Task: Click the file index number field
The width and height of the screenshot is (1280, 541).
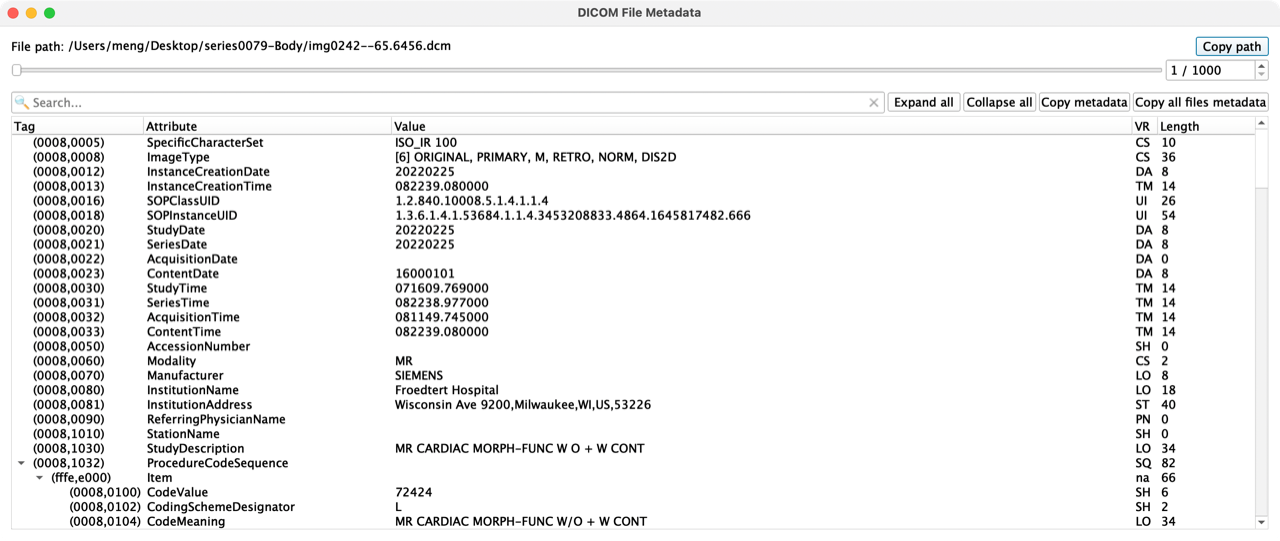Action: (1209, 70)
